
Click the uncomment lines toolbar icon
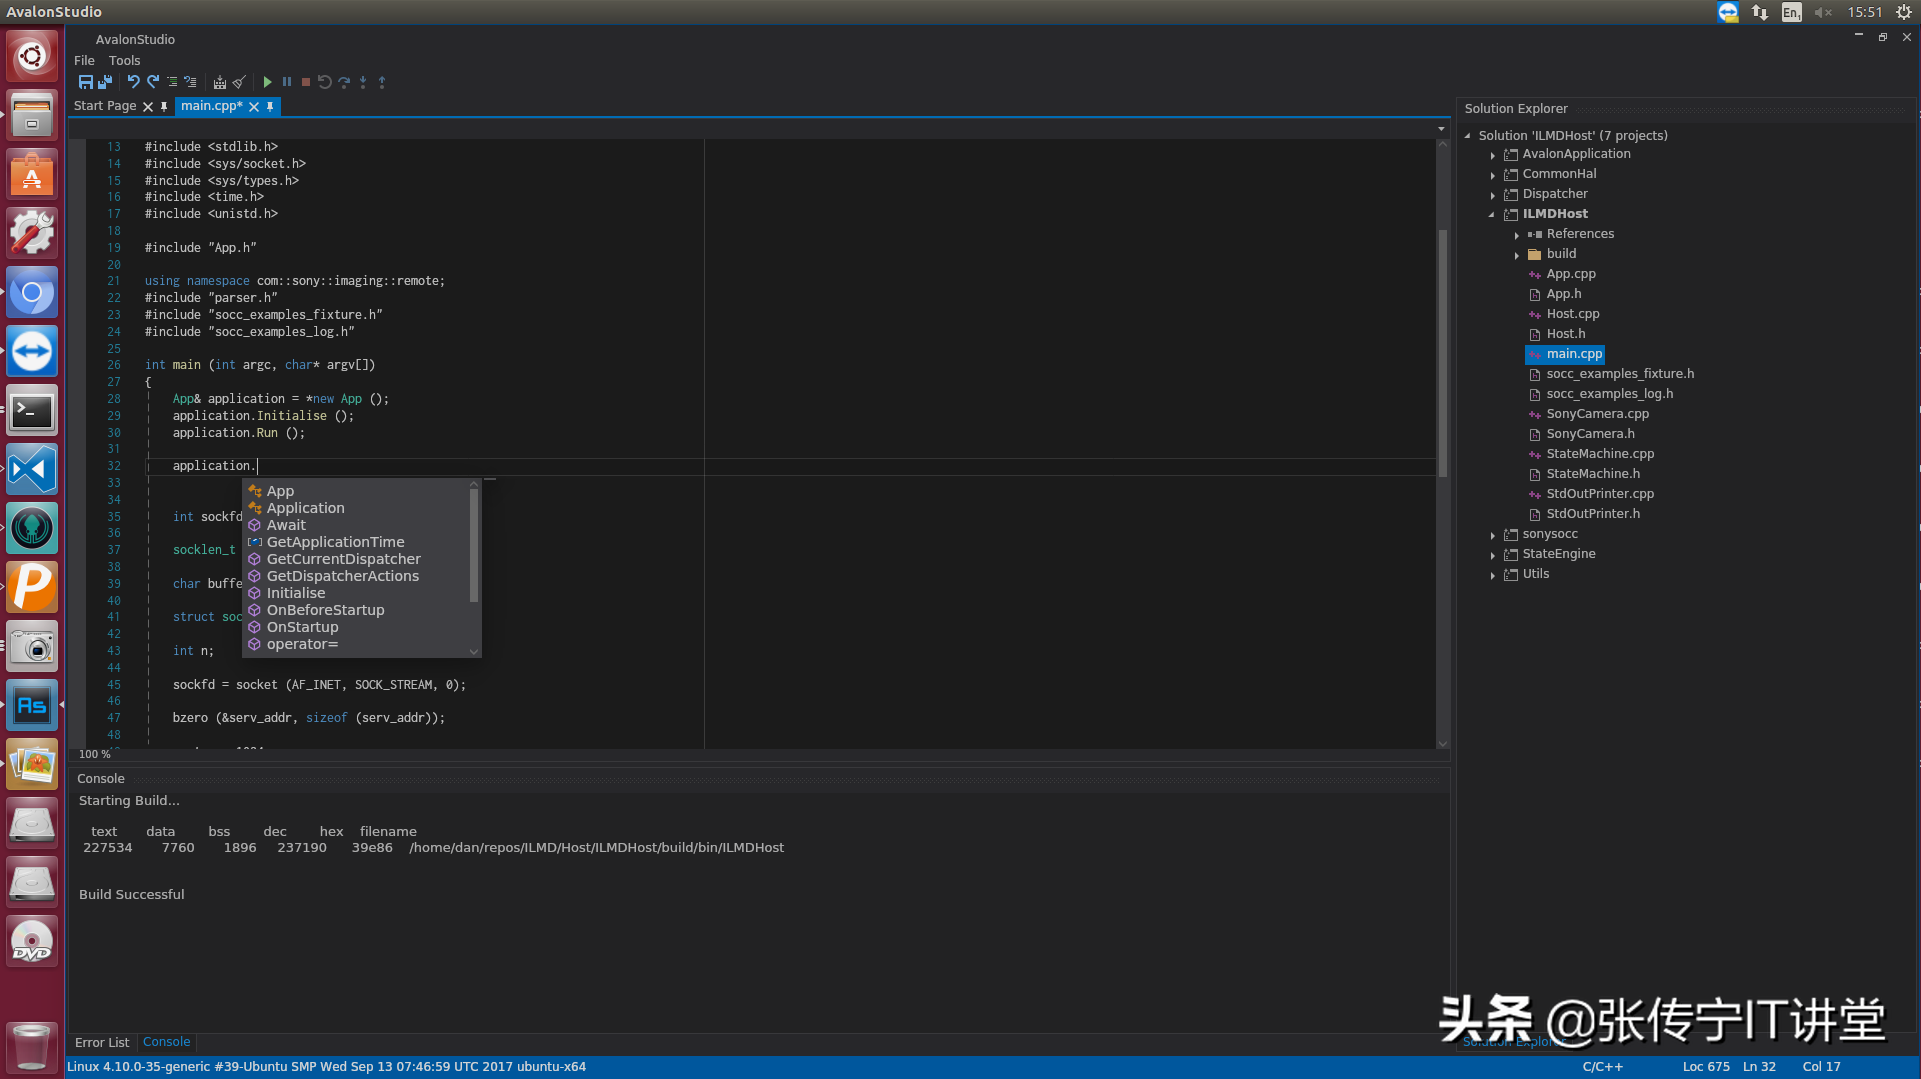(x=190, y=82)
